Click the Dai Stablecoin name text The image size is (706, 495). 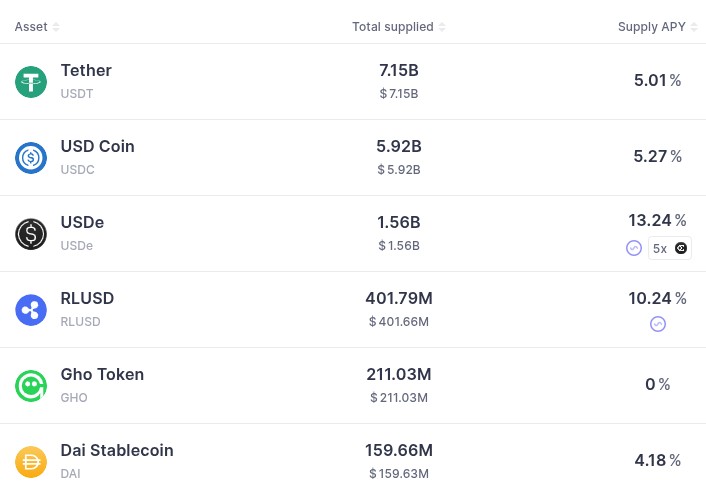[117, 450]
